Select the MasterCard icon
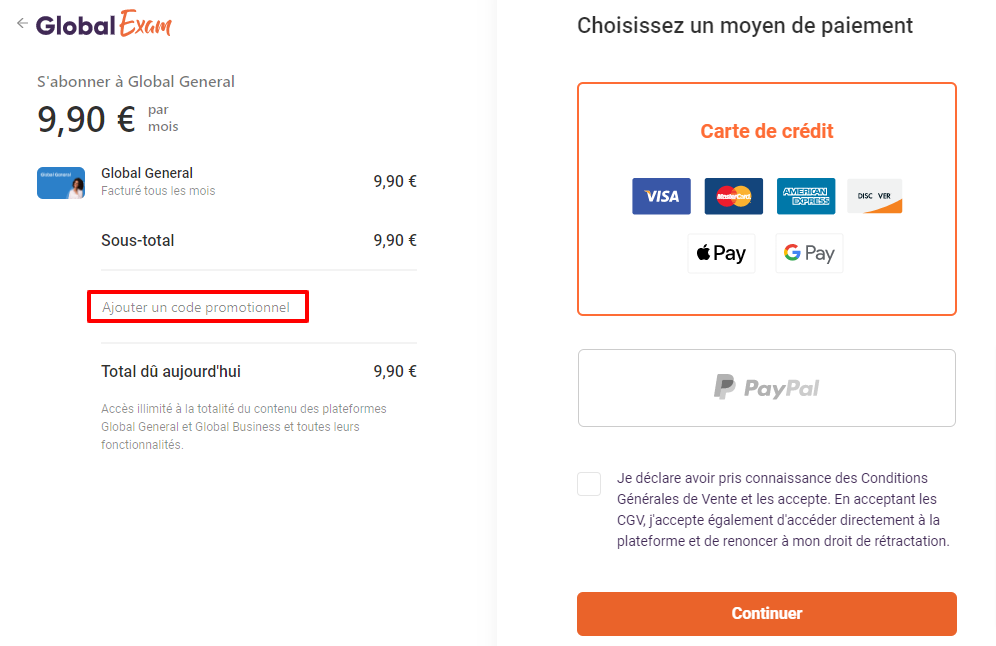 pos(734,196)
